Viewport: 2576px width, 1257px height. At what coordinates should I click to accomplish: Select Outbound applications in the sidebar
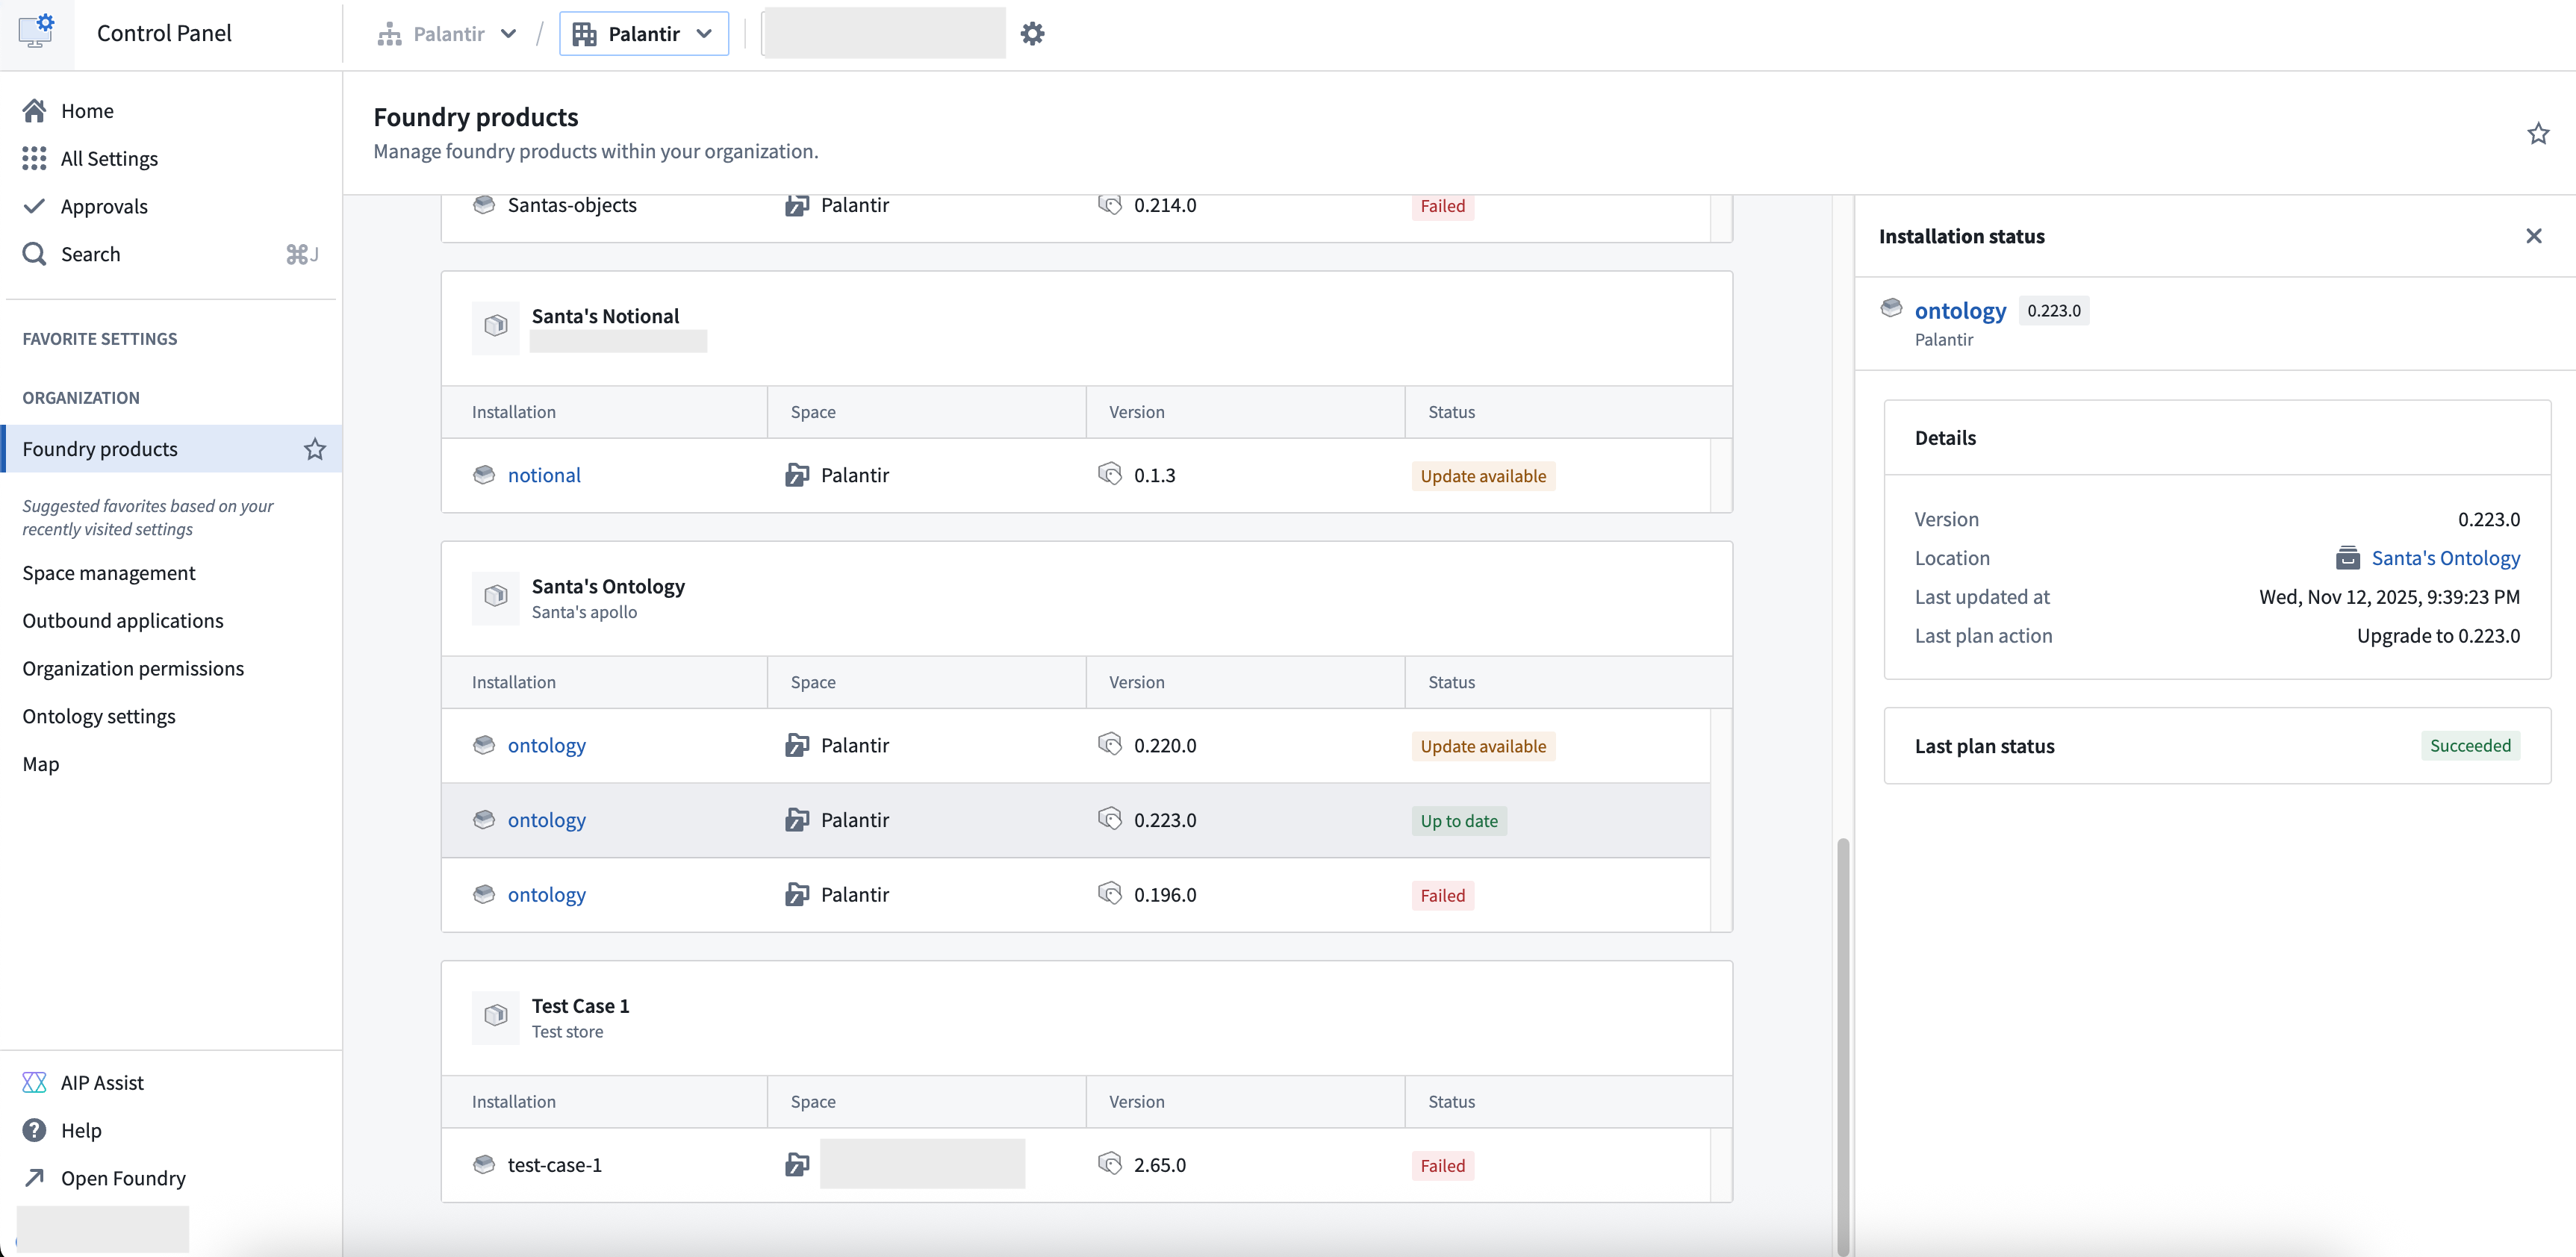click(121, 620)
